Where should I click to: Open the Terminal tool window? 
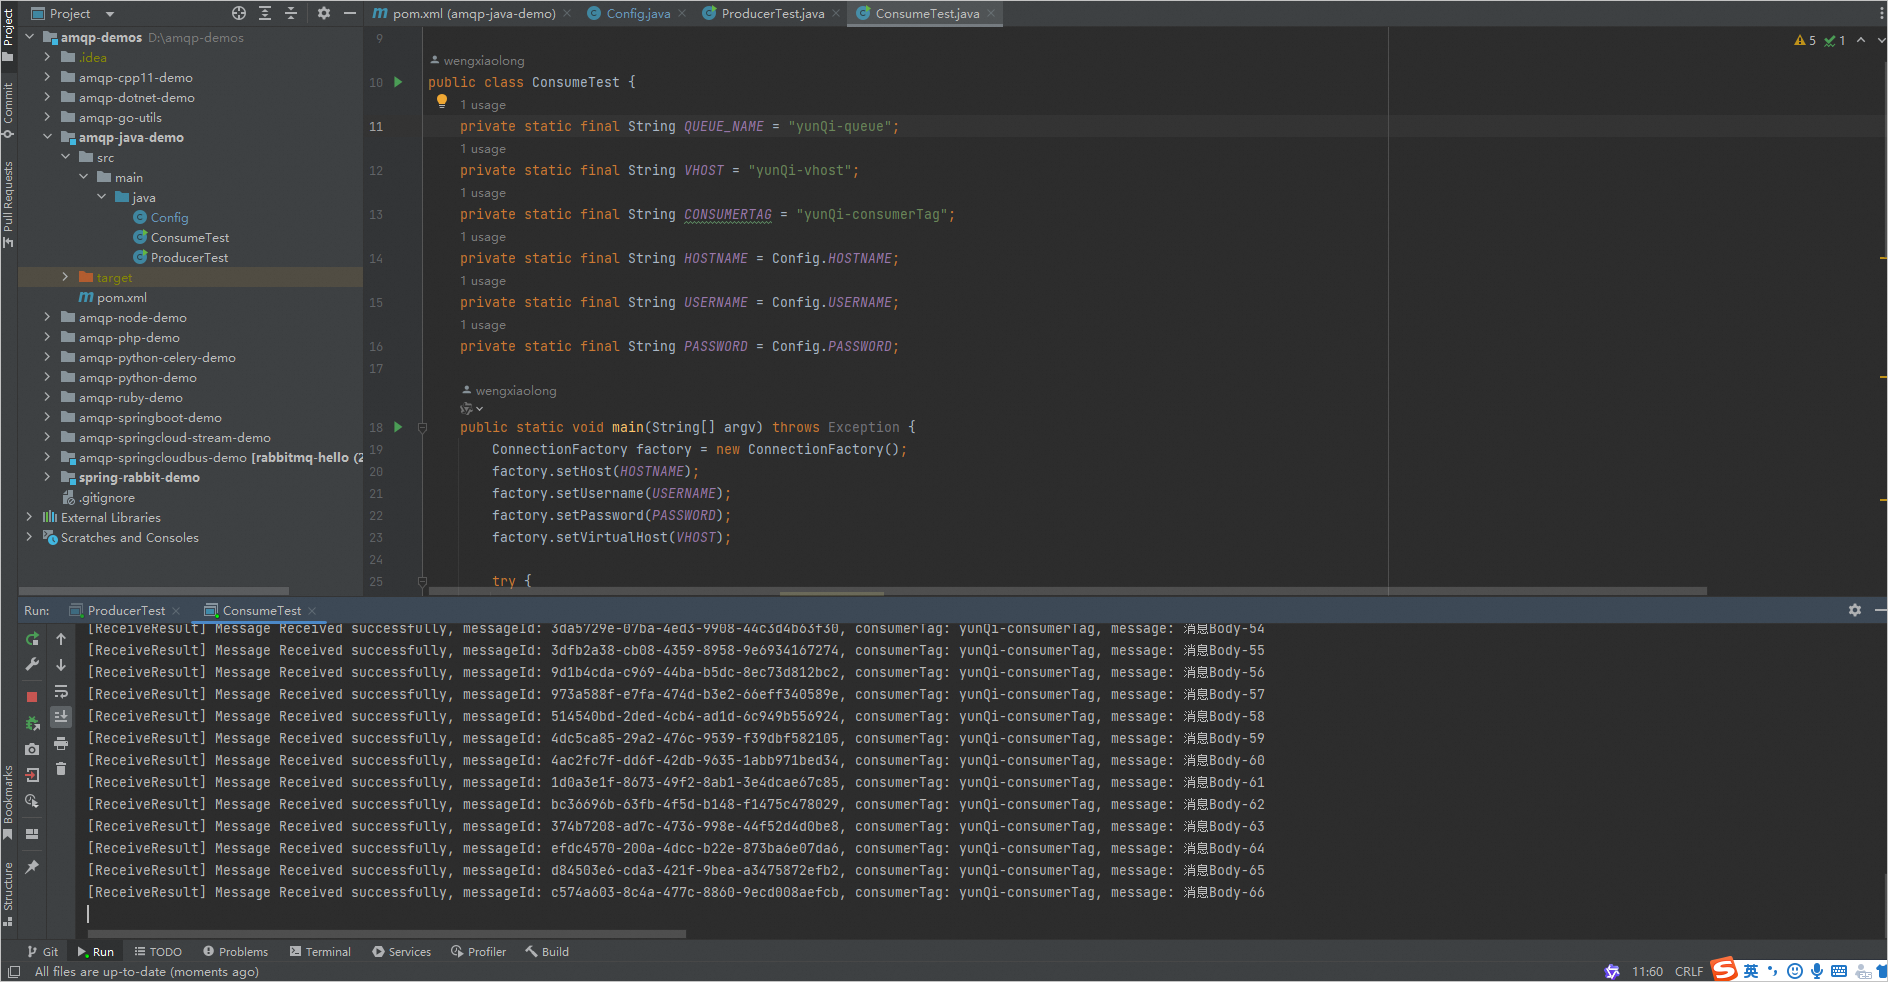[320, 952]
